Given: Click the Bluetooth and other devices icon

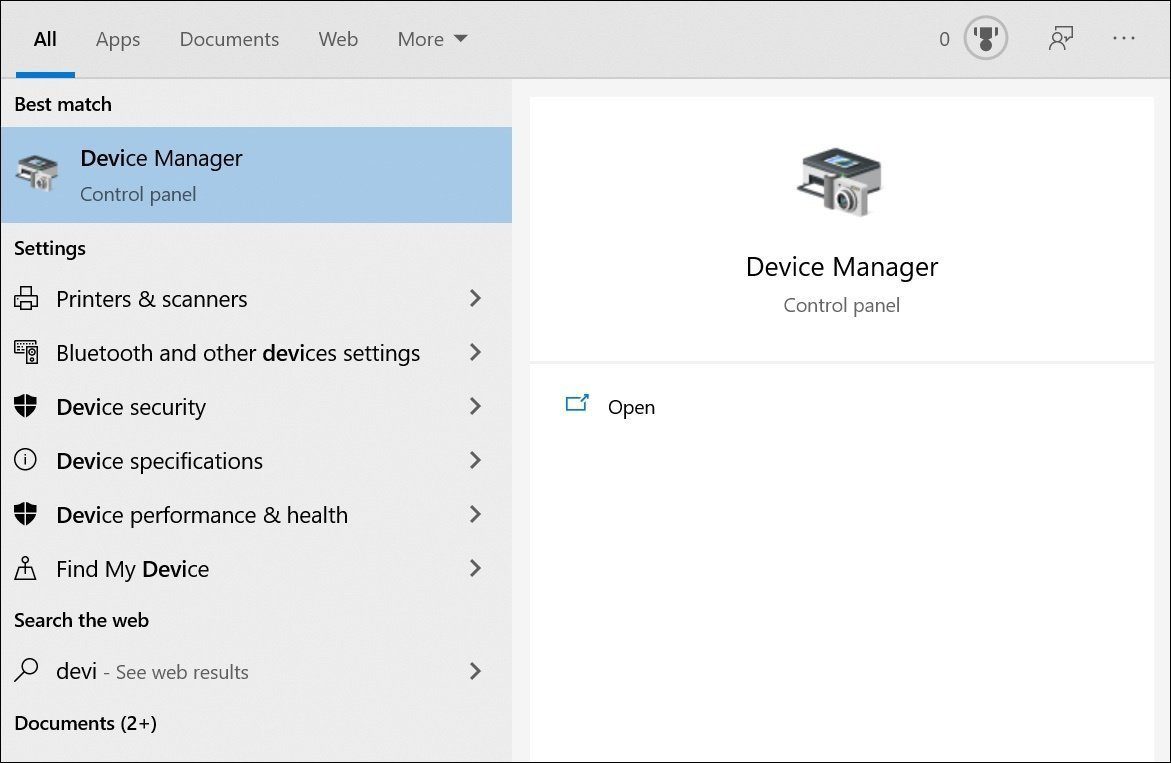Looking at the screenshot, I should [26, 352].
